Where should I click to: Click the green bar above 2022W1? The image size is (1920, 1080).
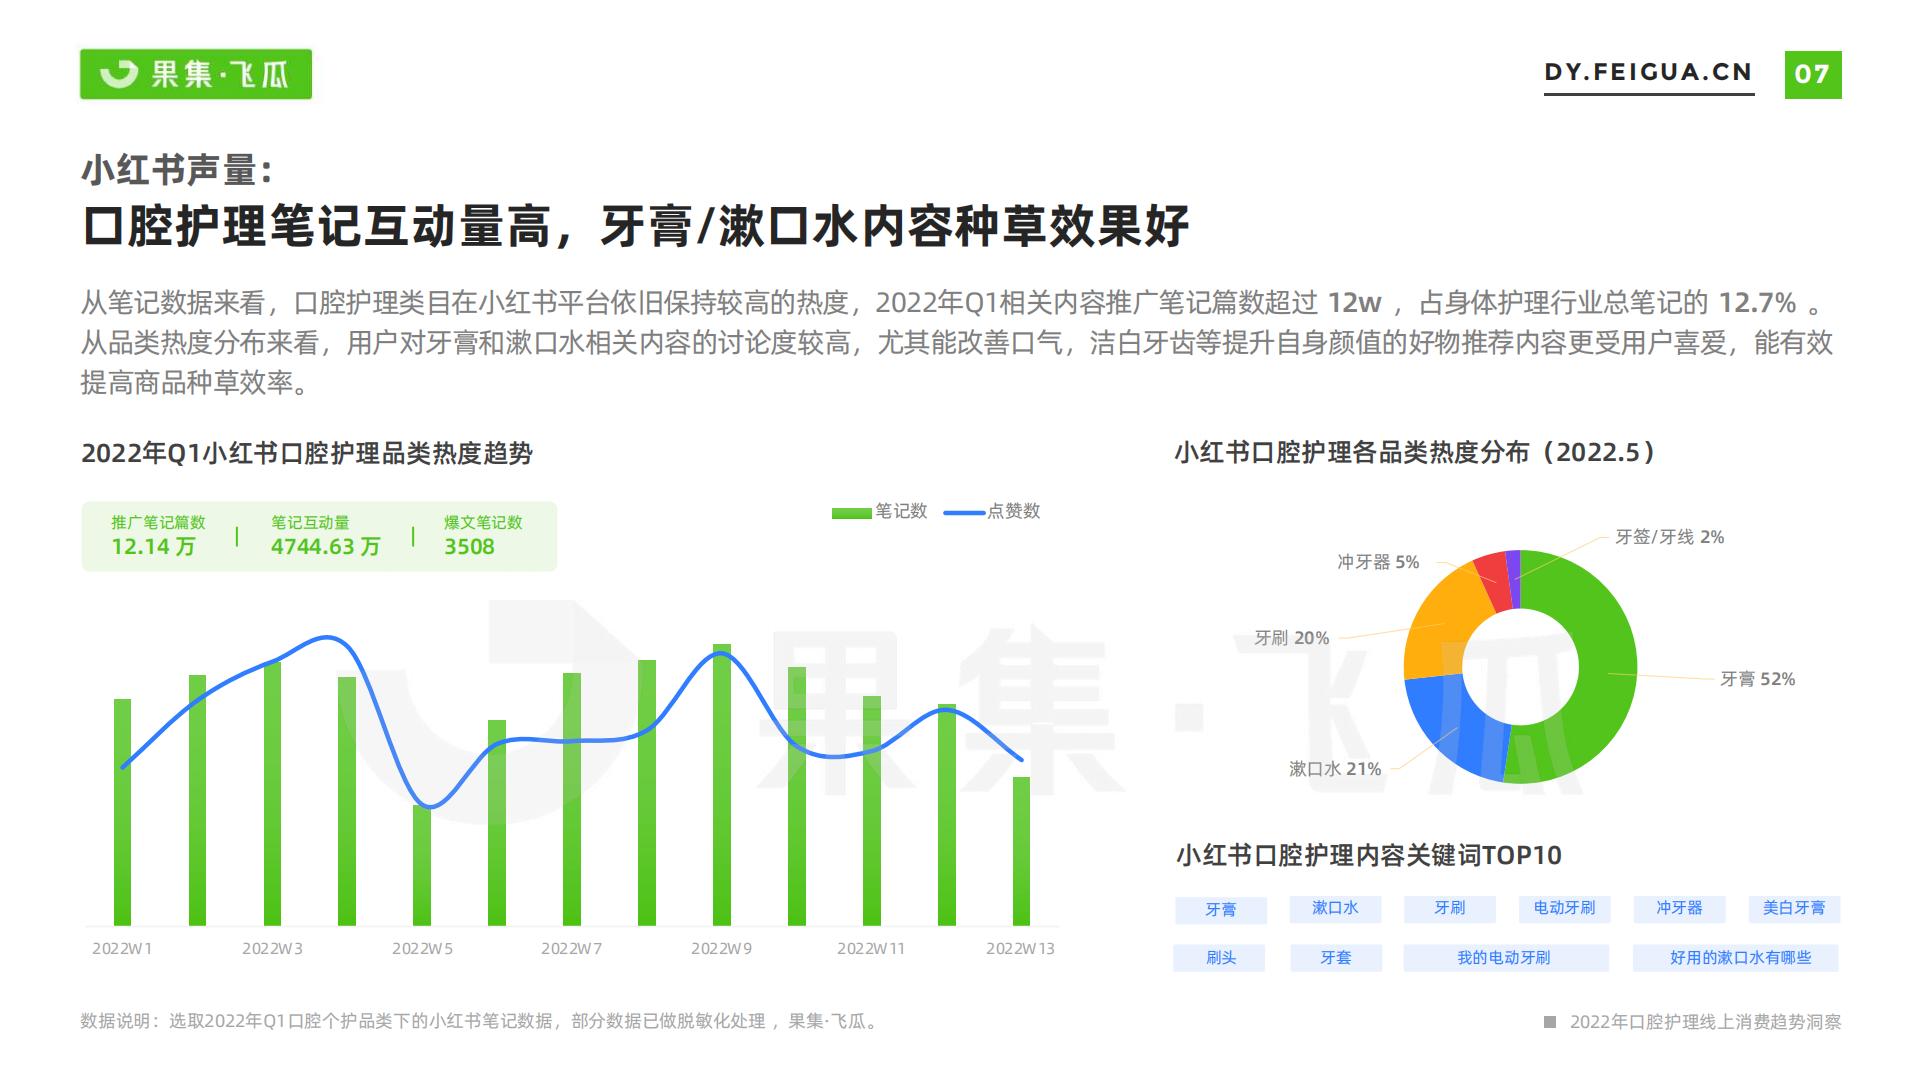(122, 812)
